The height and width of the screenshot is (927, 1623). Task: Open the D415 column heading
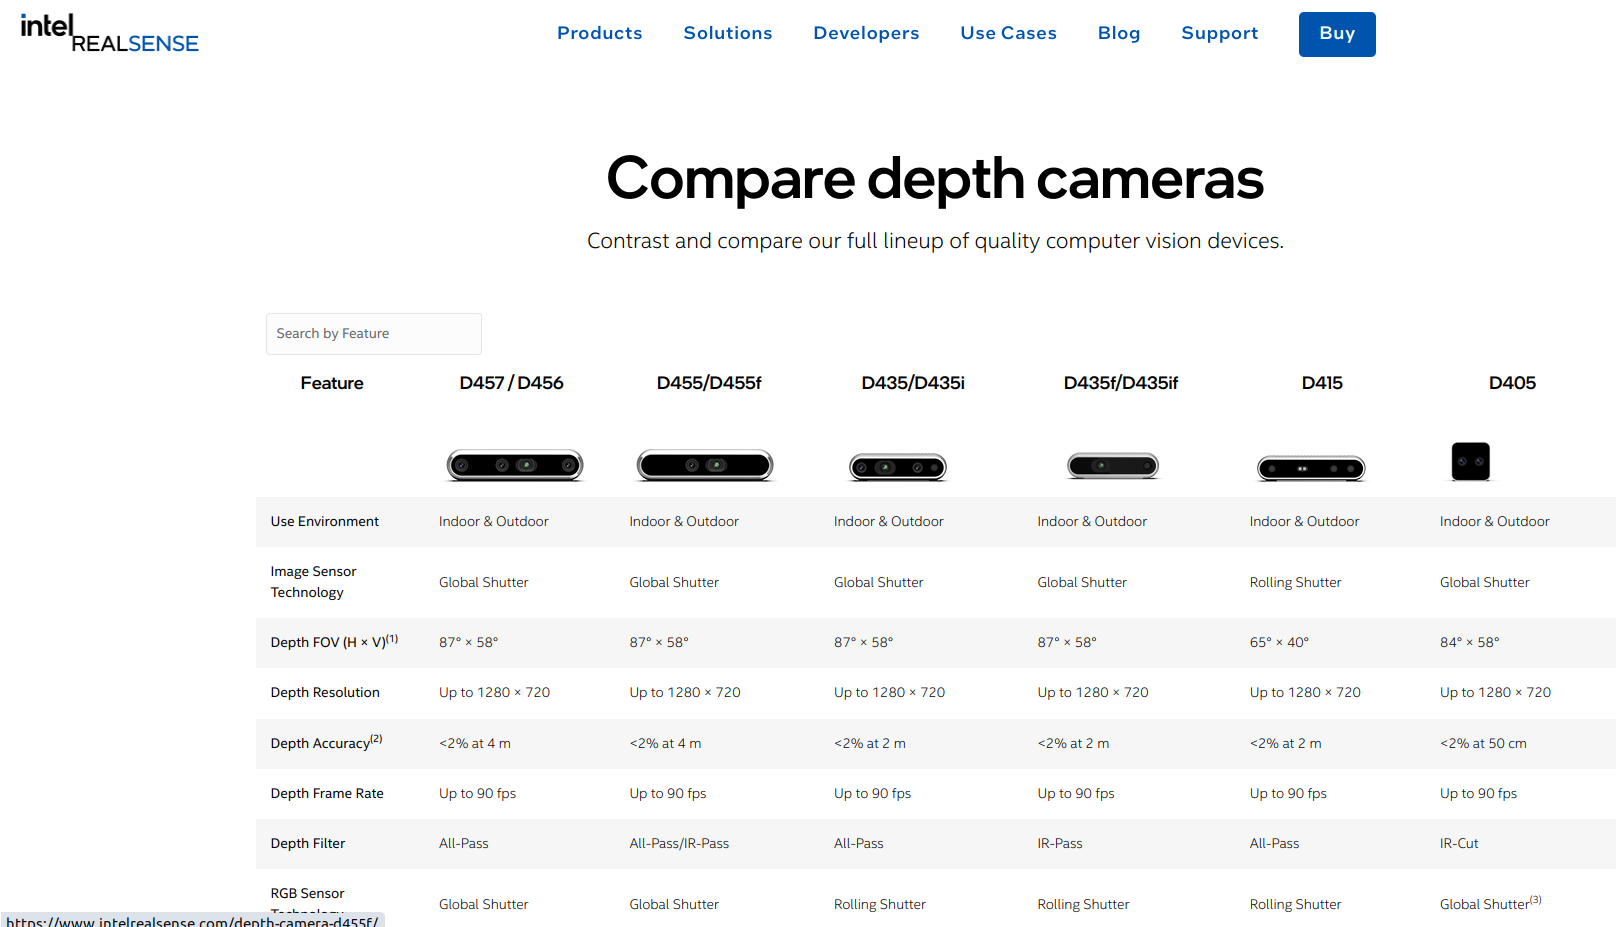(1322, 383)
